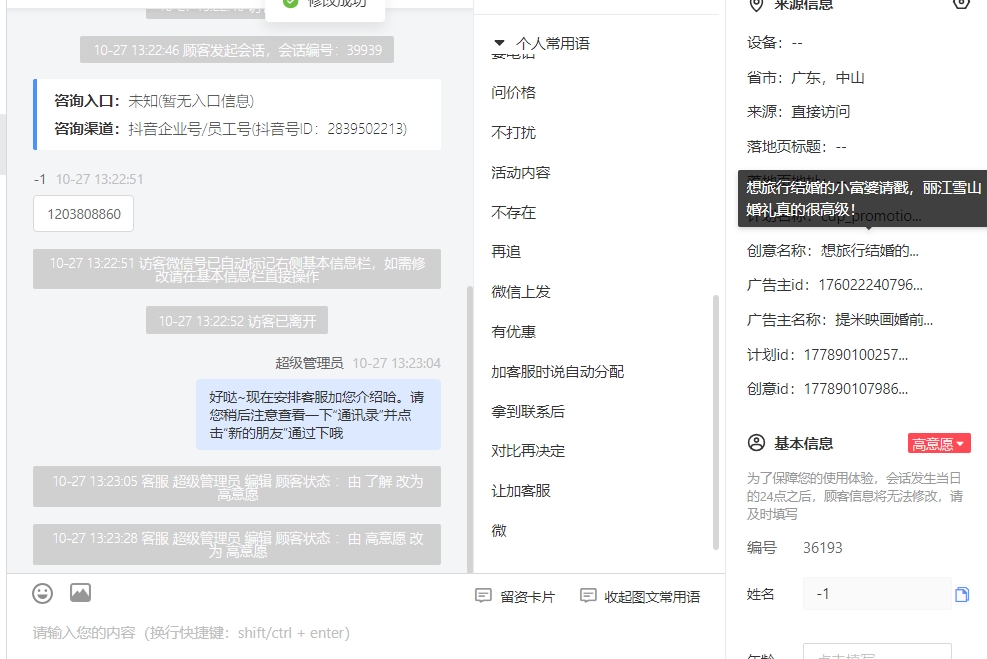Click the 设备 field in source info
The image size is (987, 659).
(x=774, y=43)
